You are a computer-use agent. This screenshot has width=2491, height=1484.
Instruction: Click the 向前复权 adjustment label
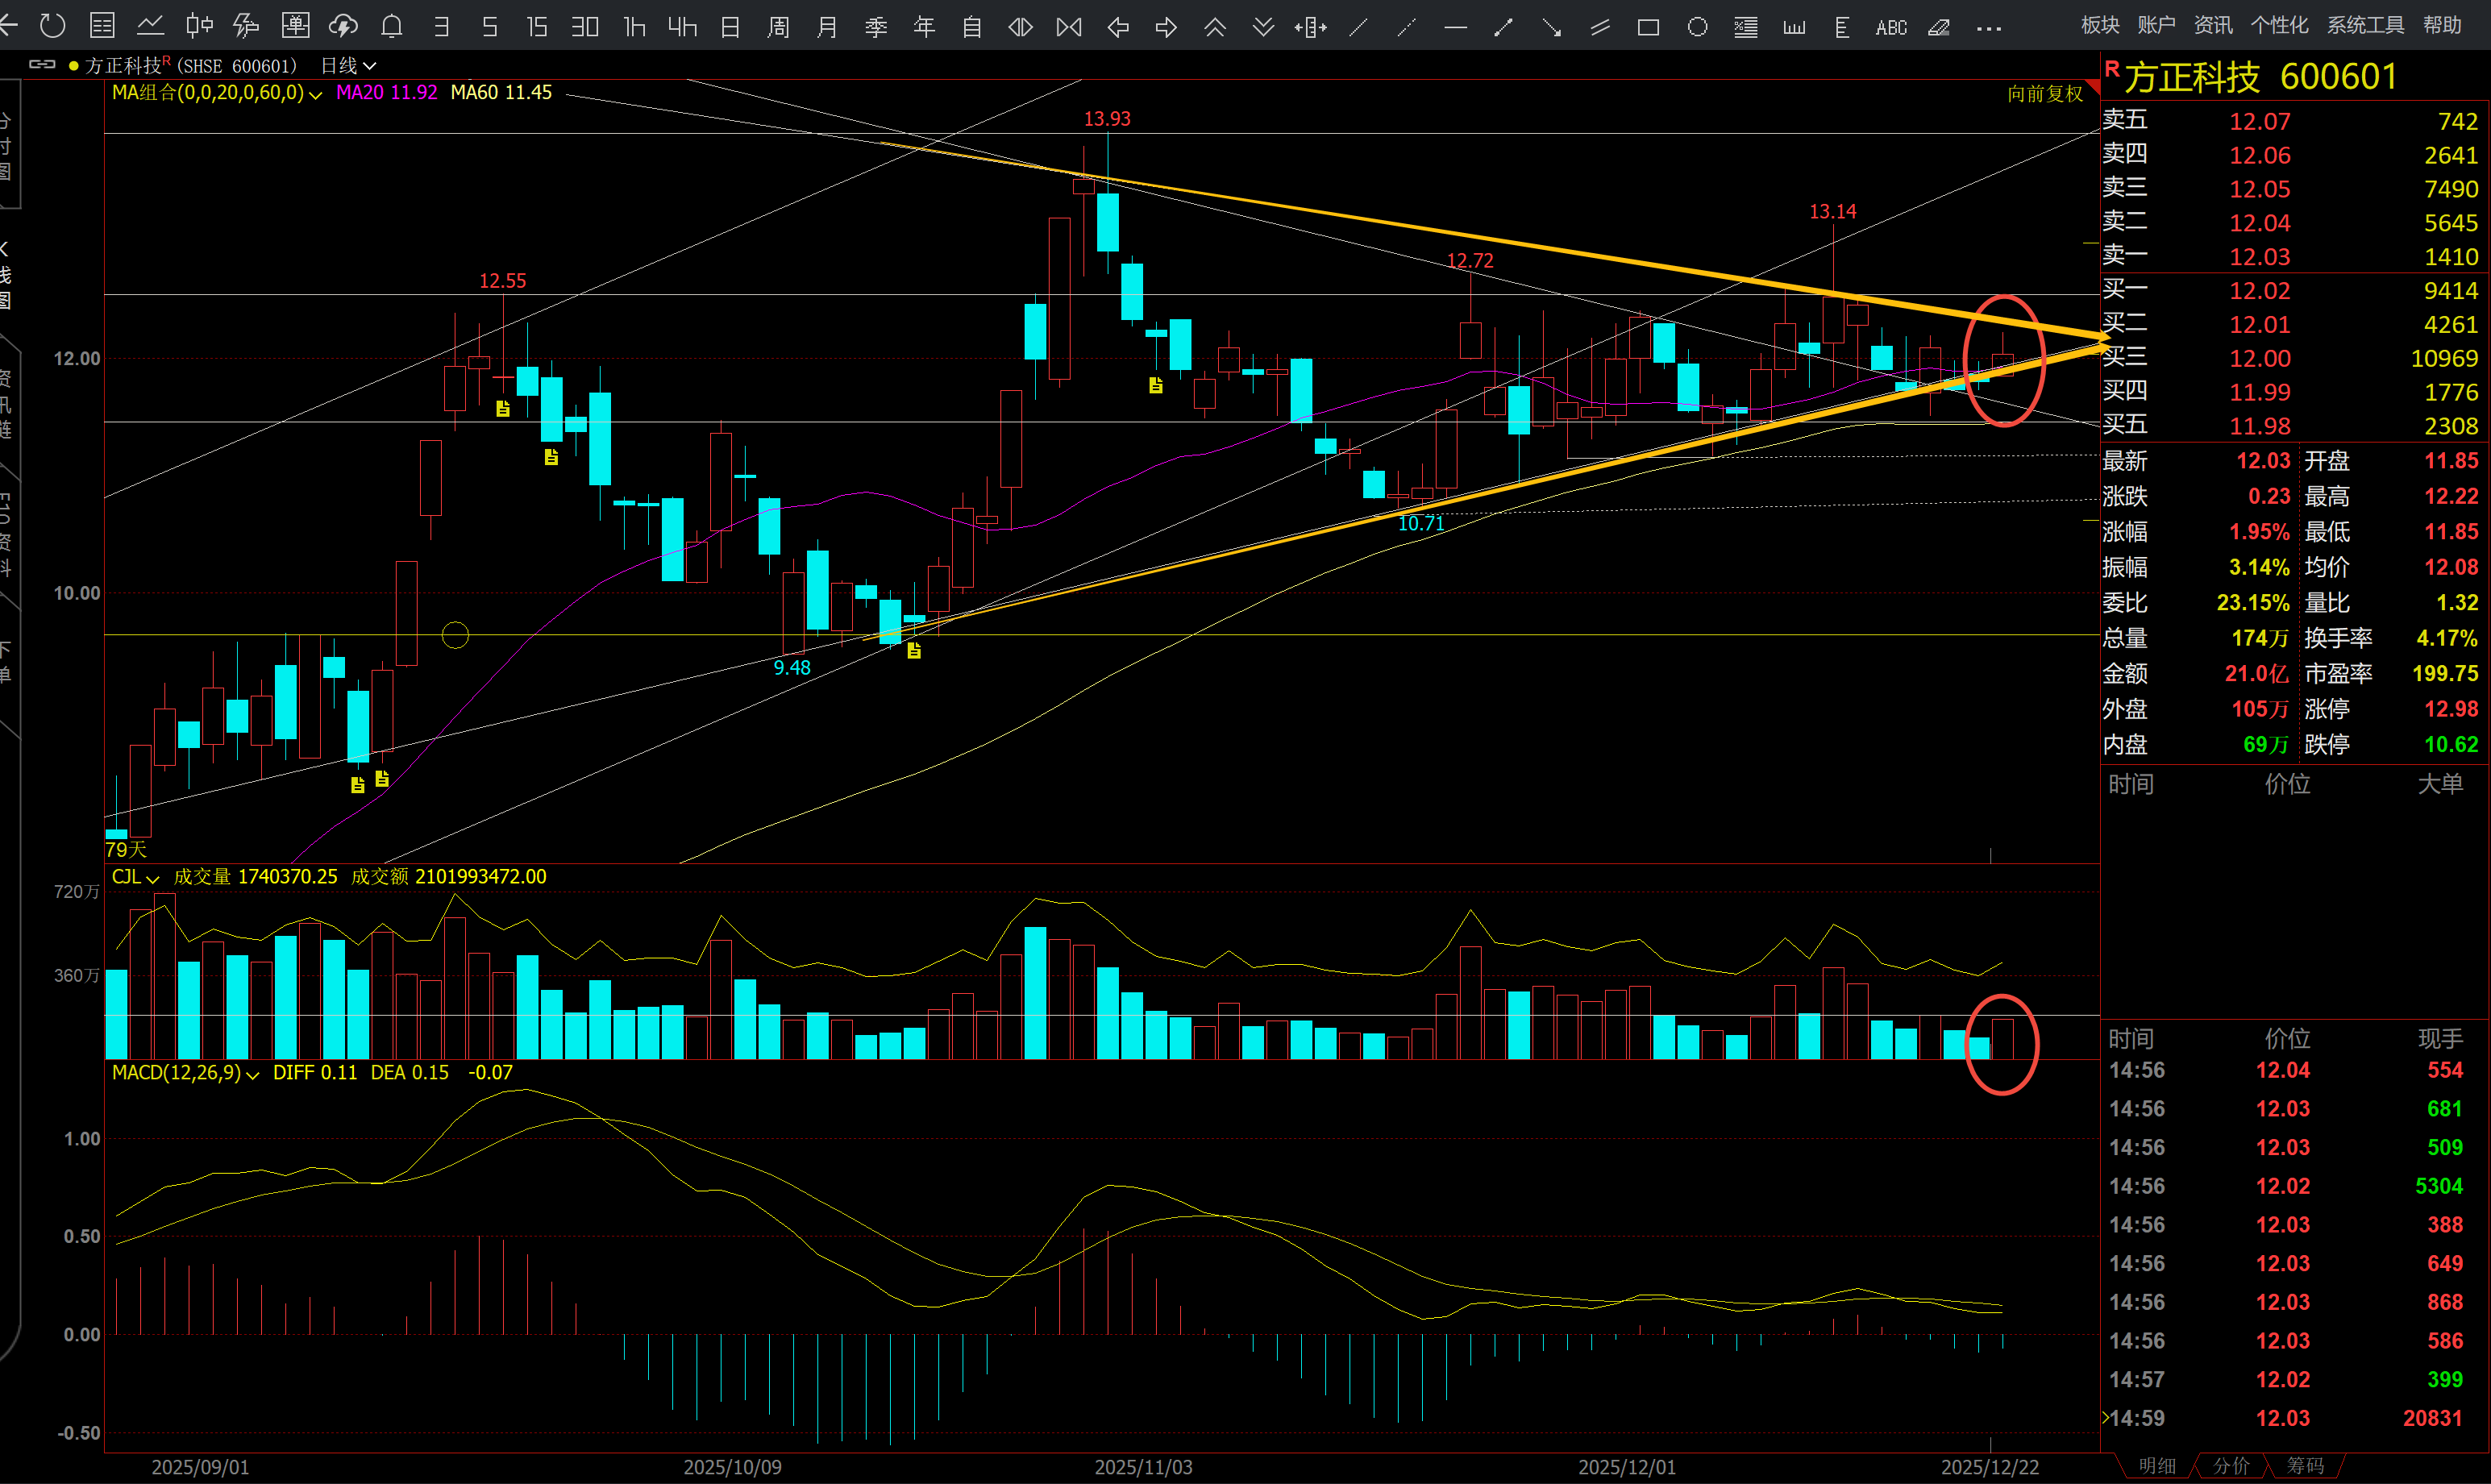2044,94
